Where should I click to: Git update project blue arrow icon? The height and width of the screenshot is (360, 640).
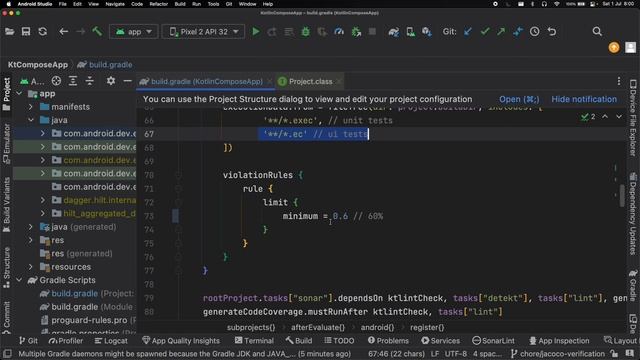[468, 31]
